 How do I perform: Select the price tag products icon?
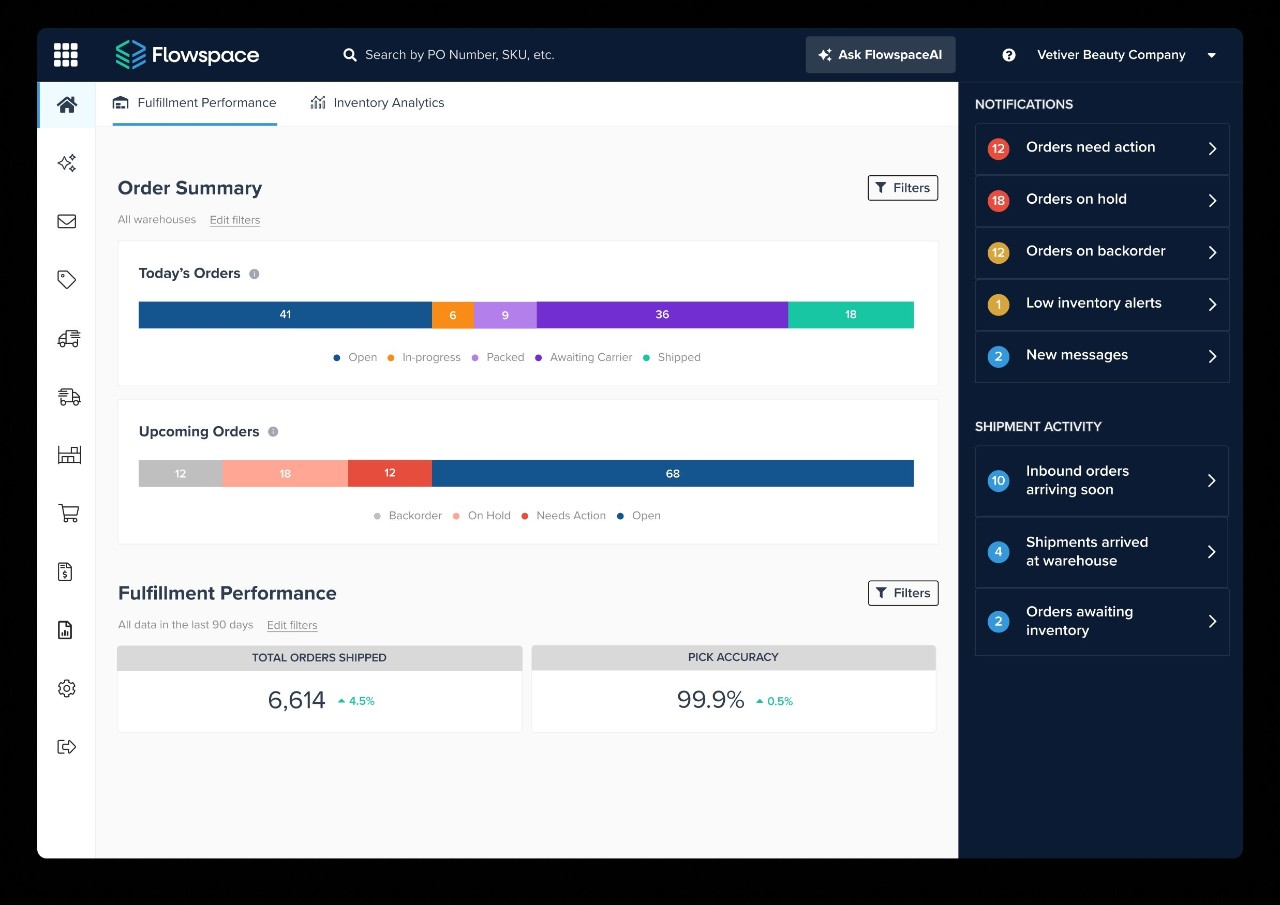coord(66,279)
